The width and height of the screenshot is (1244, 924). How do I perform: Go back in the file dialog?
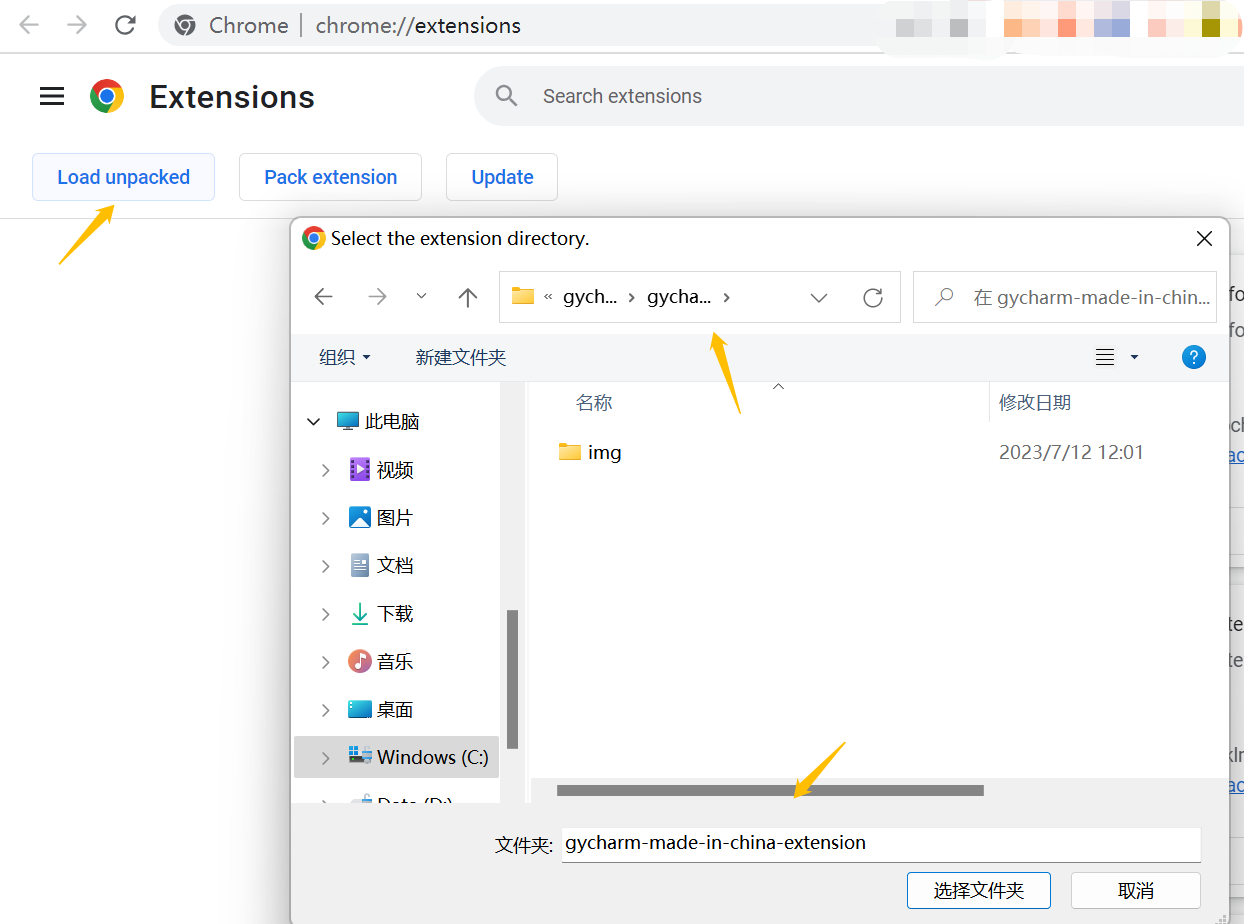coord(323,297)
